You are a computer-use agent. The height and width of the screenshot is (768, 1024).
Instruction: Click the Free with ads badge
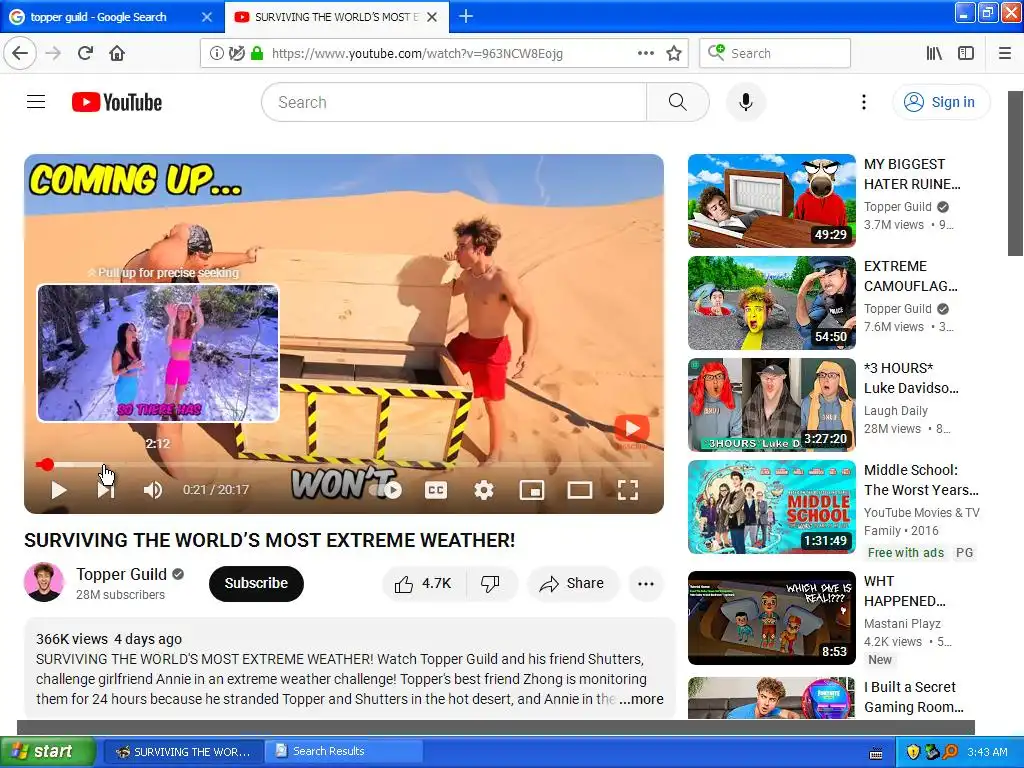pyautogui.click(x=905, y=552)
